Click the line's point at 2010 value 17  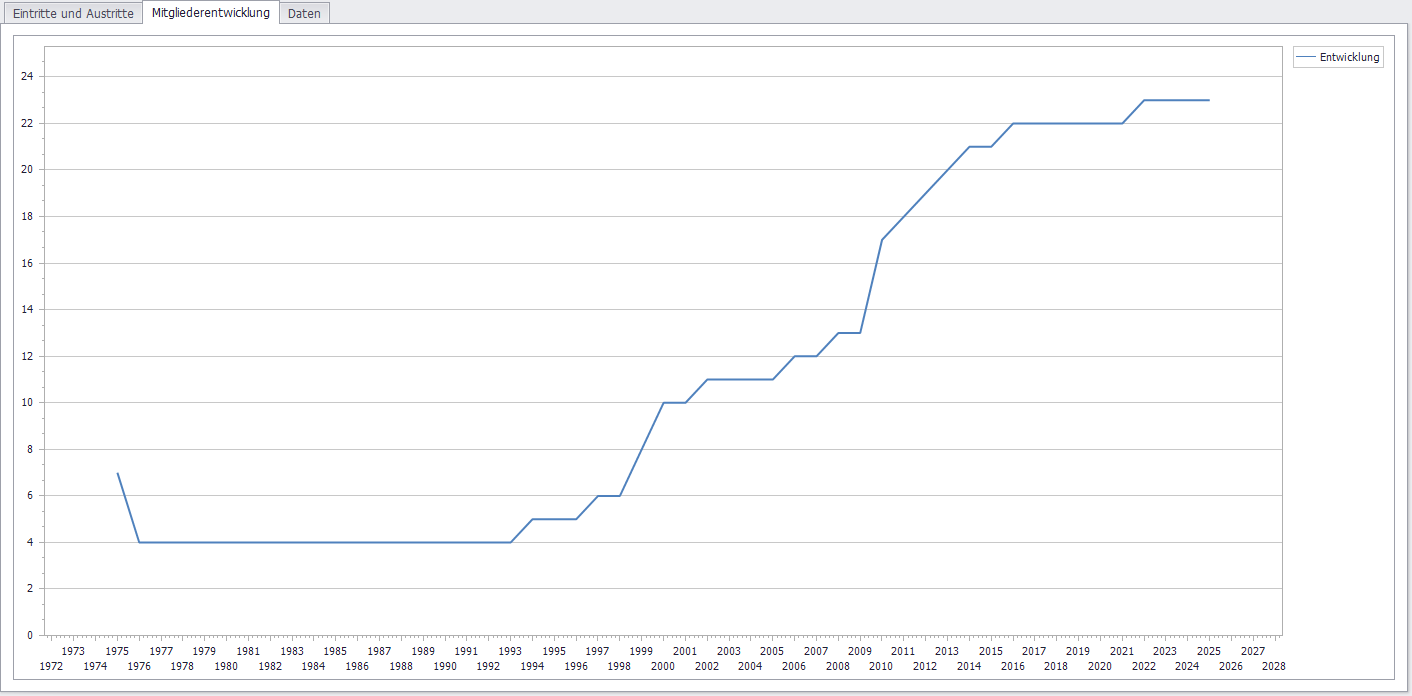click(881, 240)
